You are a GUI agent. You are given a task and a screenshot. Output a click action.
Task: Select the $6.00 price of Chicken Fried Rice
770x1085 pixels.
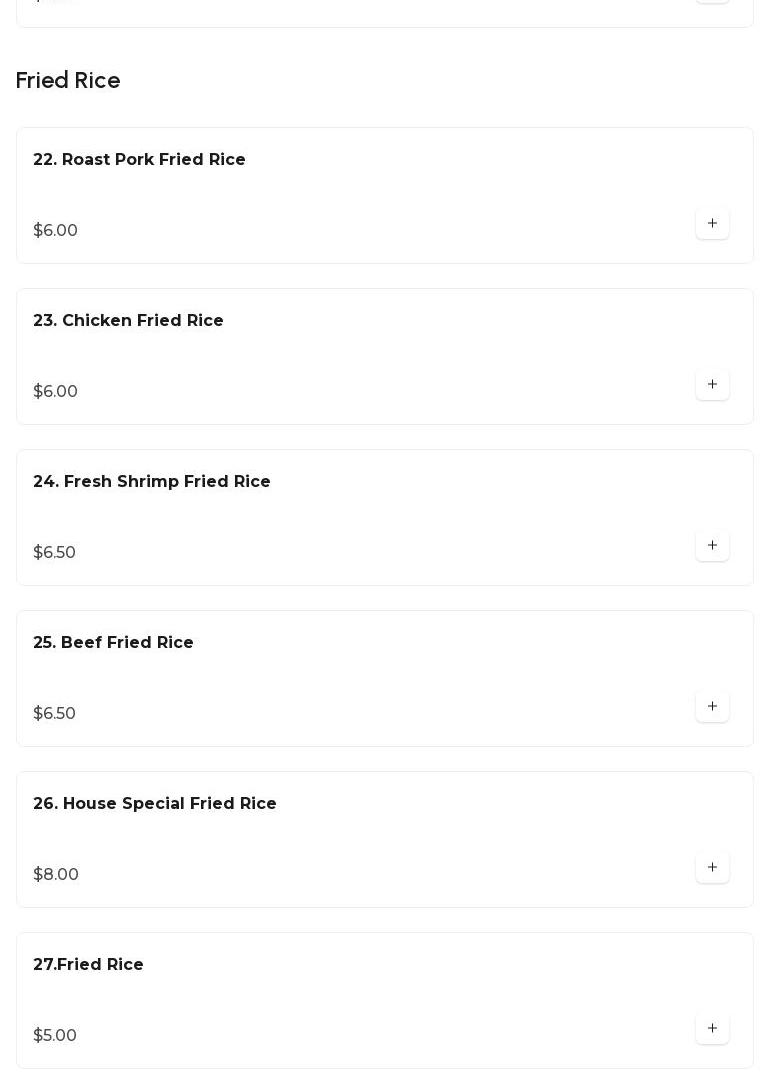pos(55,392)
